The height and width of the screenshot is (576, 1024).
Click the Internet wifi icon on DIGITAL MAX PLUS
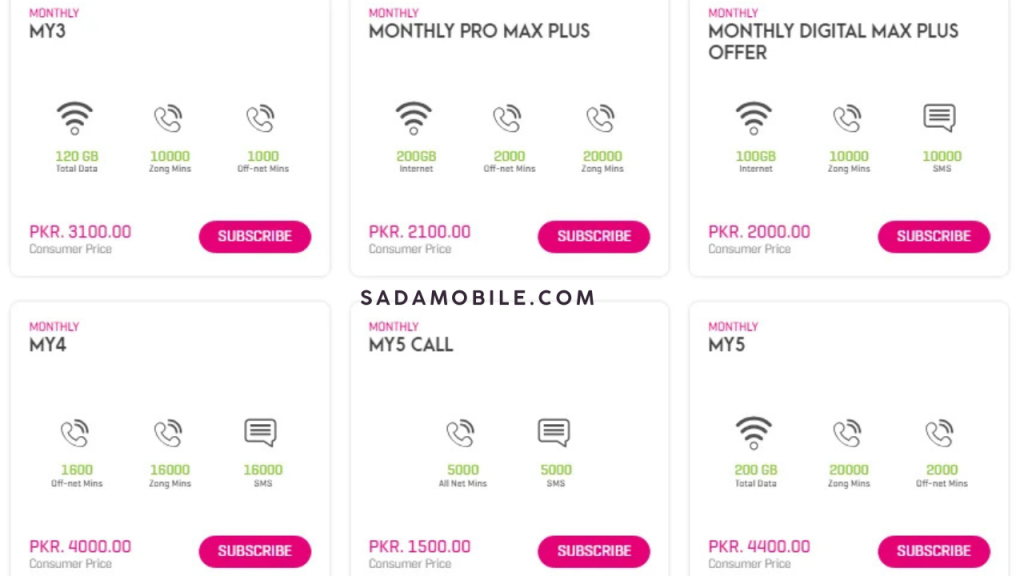754,117
